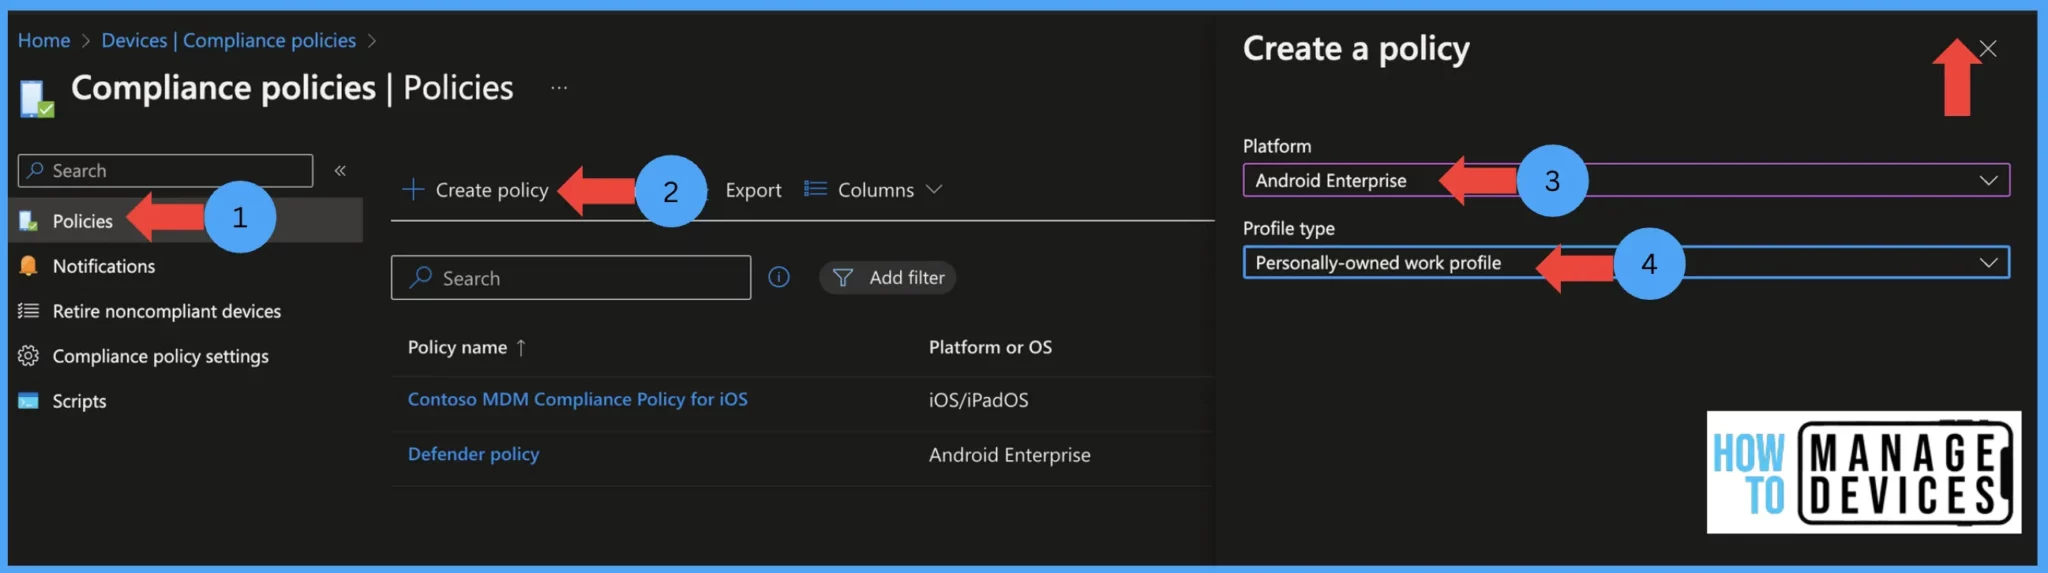Click the info icon beside search
The width and height of the screenshot is (2048, 573).
pos(779,277)
